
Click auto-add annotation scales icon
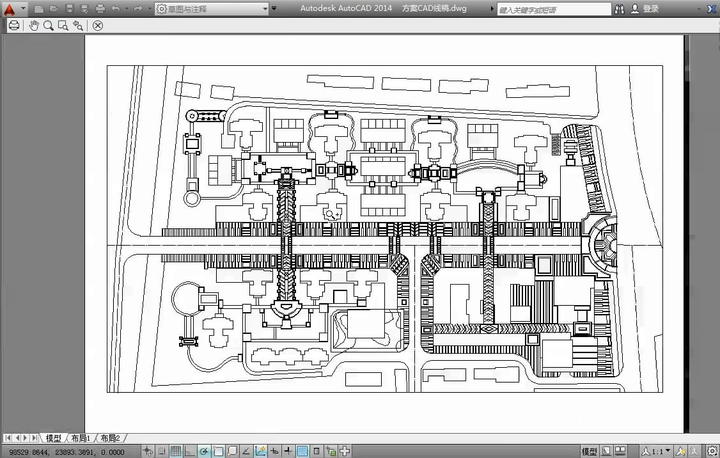694,452
